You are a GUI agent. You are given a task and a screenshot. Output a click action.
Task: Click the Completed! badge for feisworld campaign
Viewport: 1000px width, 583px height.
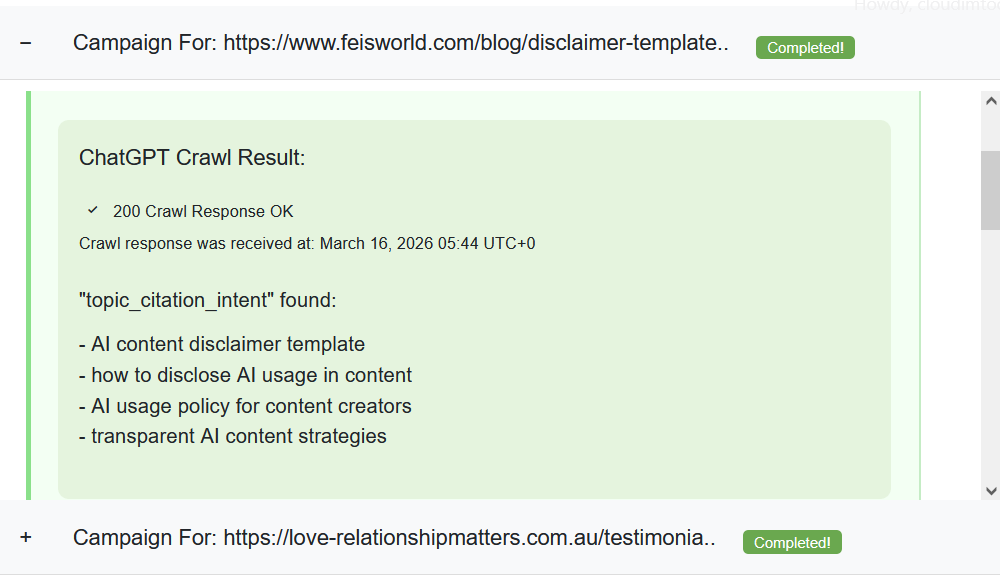click(805, 48)
